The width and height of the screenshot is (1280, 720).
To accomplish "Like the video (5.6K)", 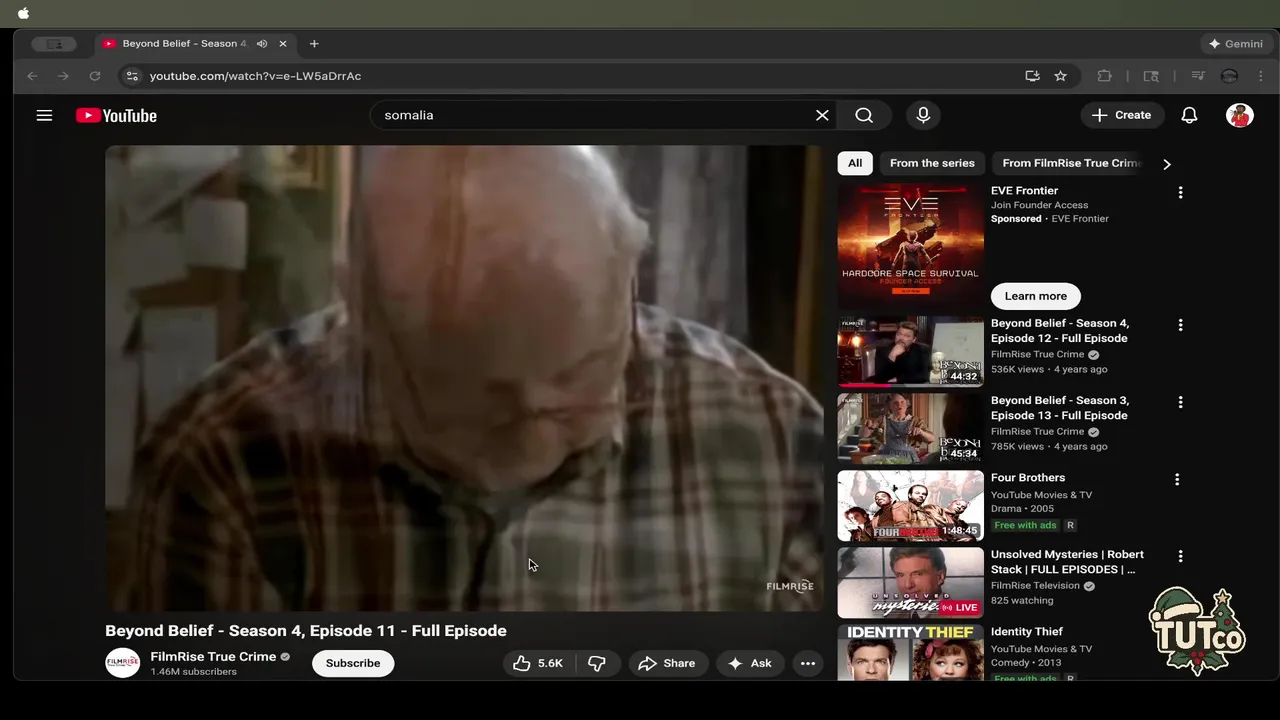I will tap(538, 663).
